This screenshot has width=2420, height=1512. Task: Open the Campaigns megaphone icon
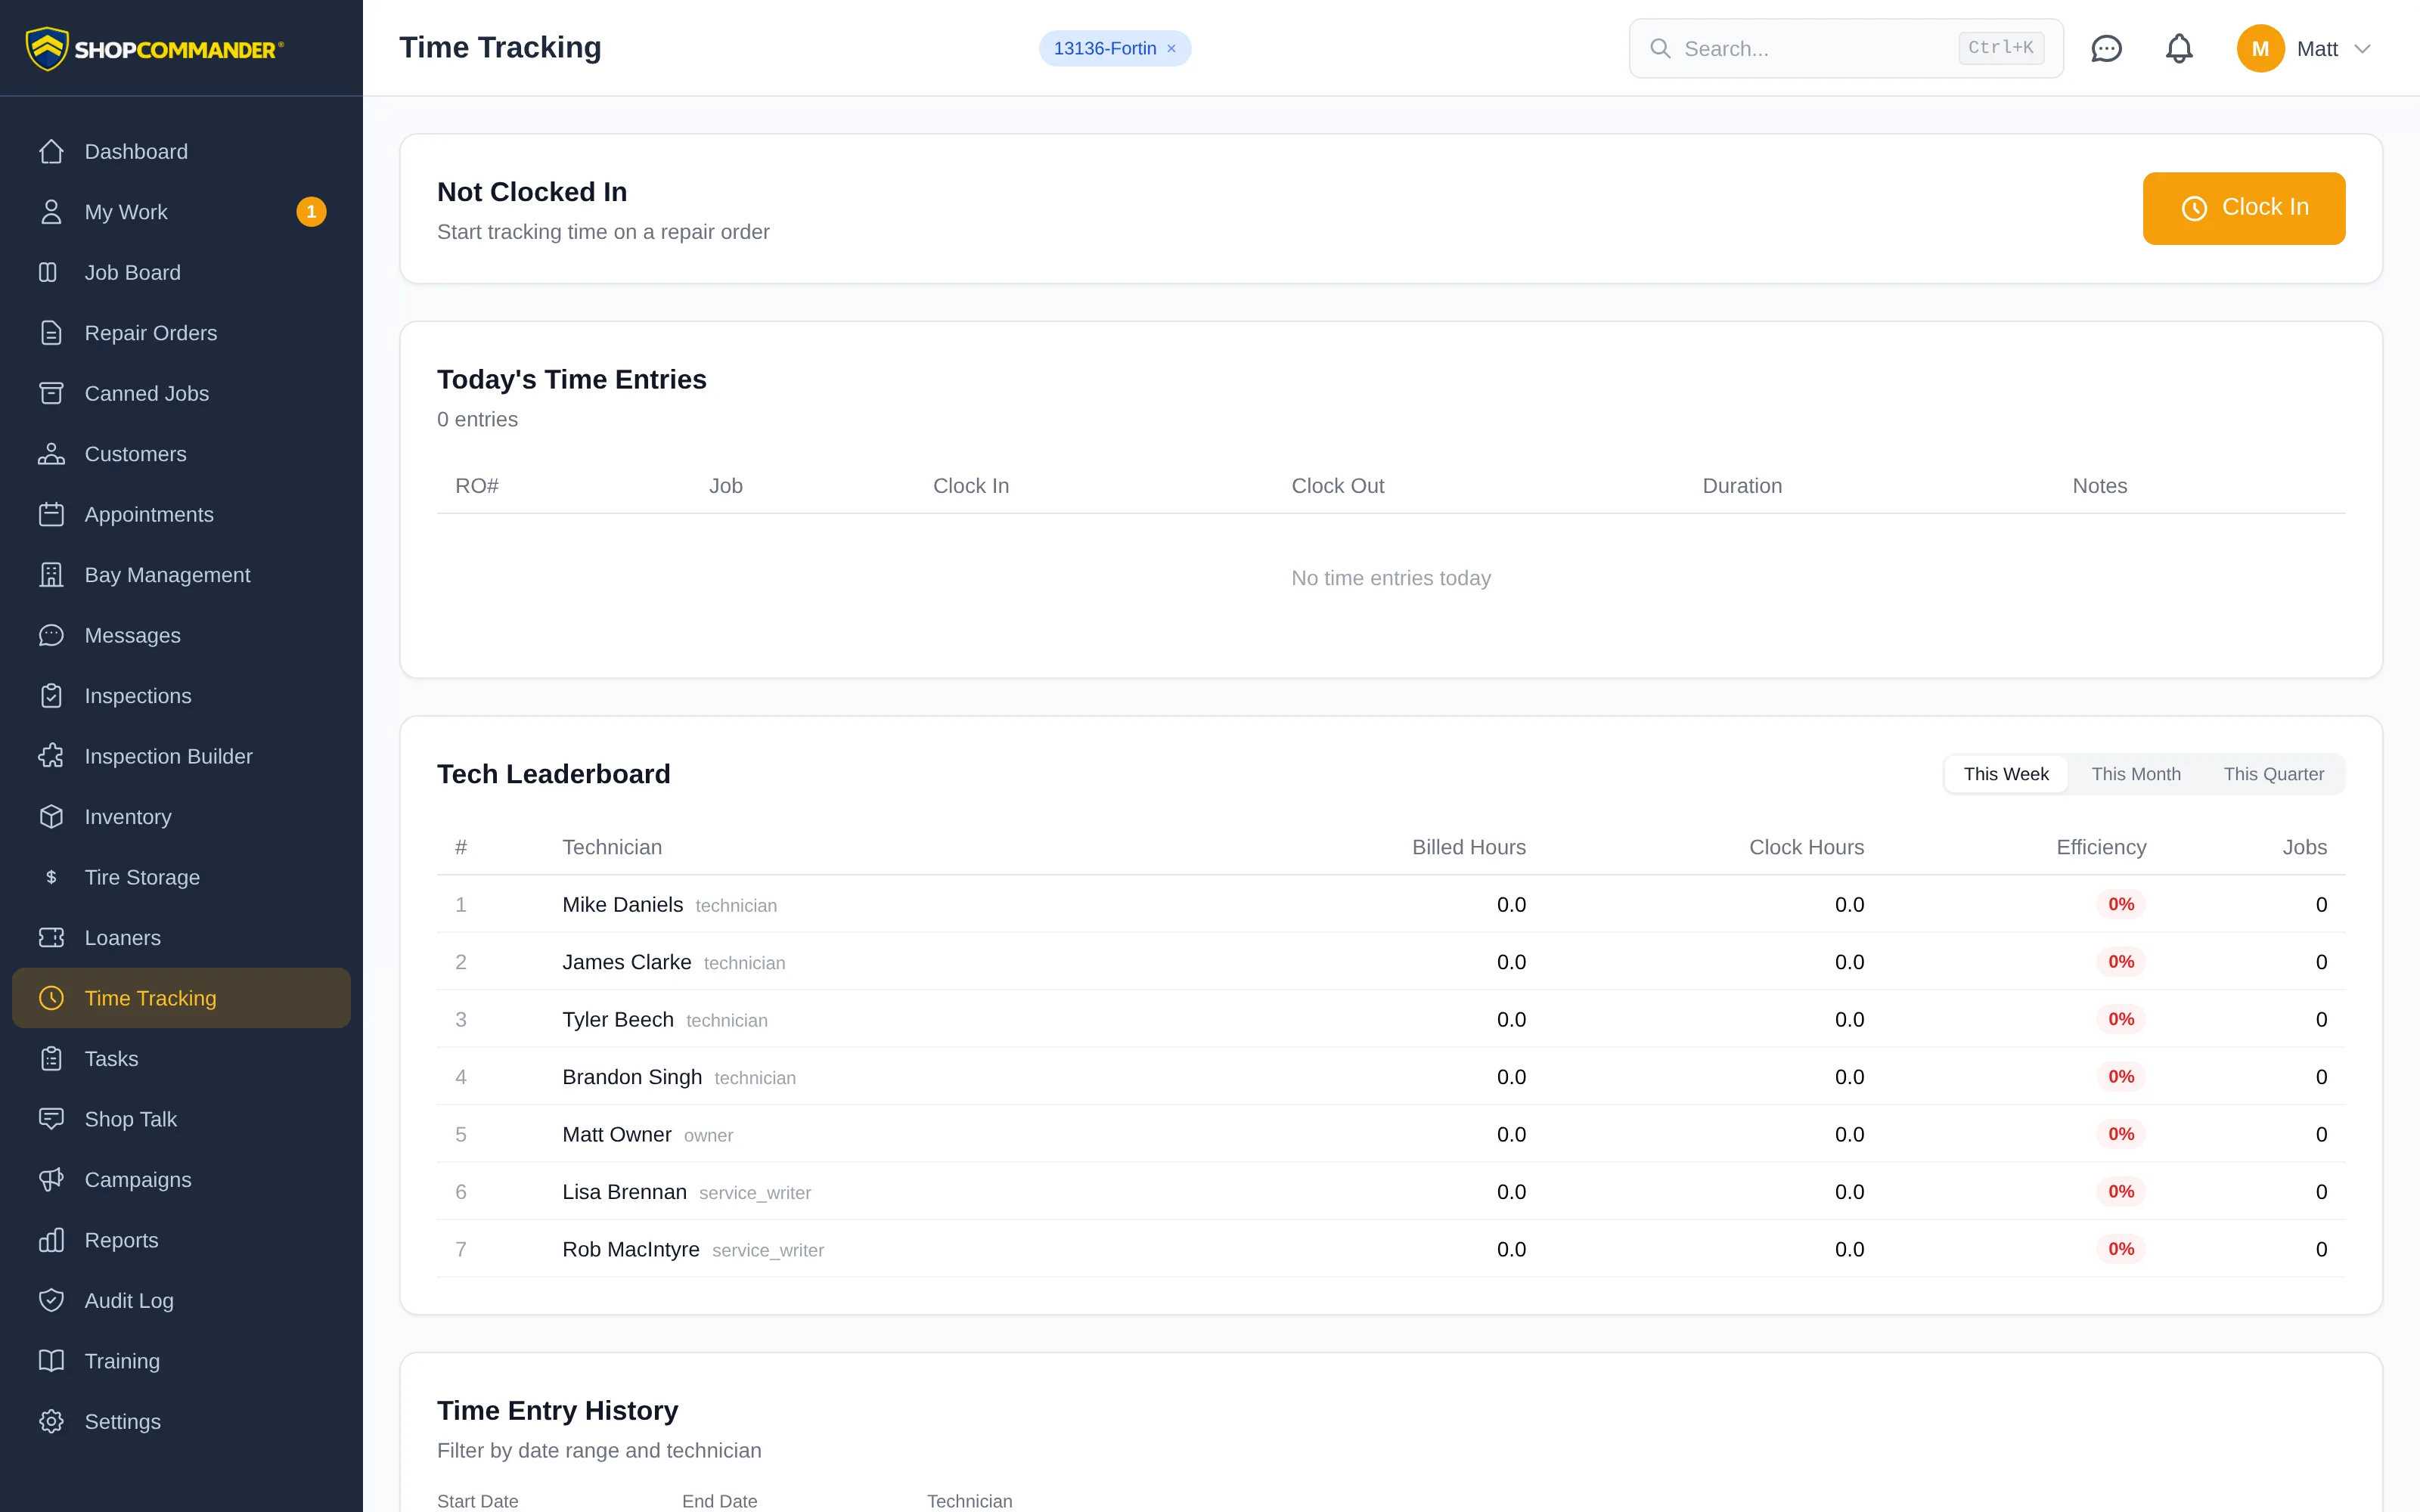[x=51, y=1180]
